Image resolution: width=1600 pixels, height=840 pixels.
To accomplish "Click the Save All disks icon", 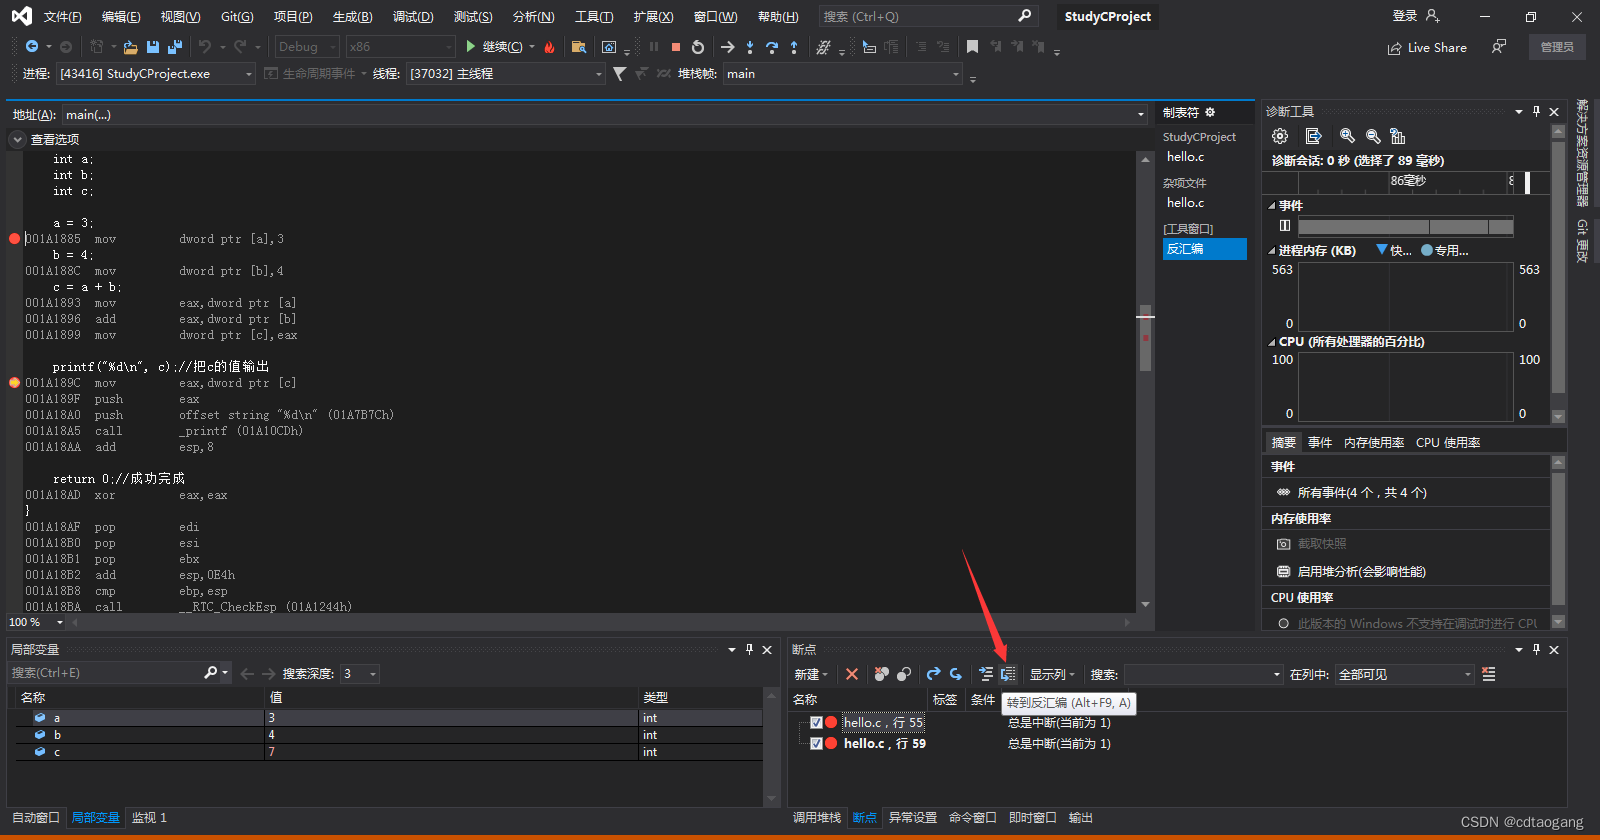I will point(175,47).
